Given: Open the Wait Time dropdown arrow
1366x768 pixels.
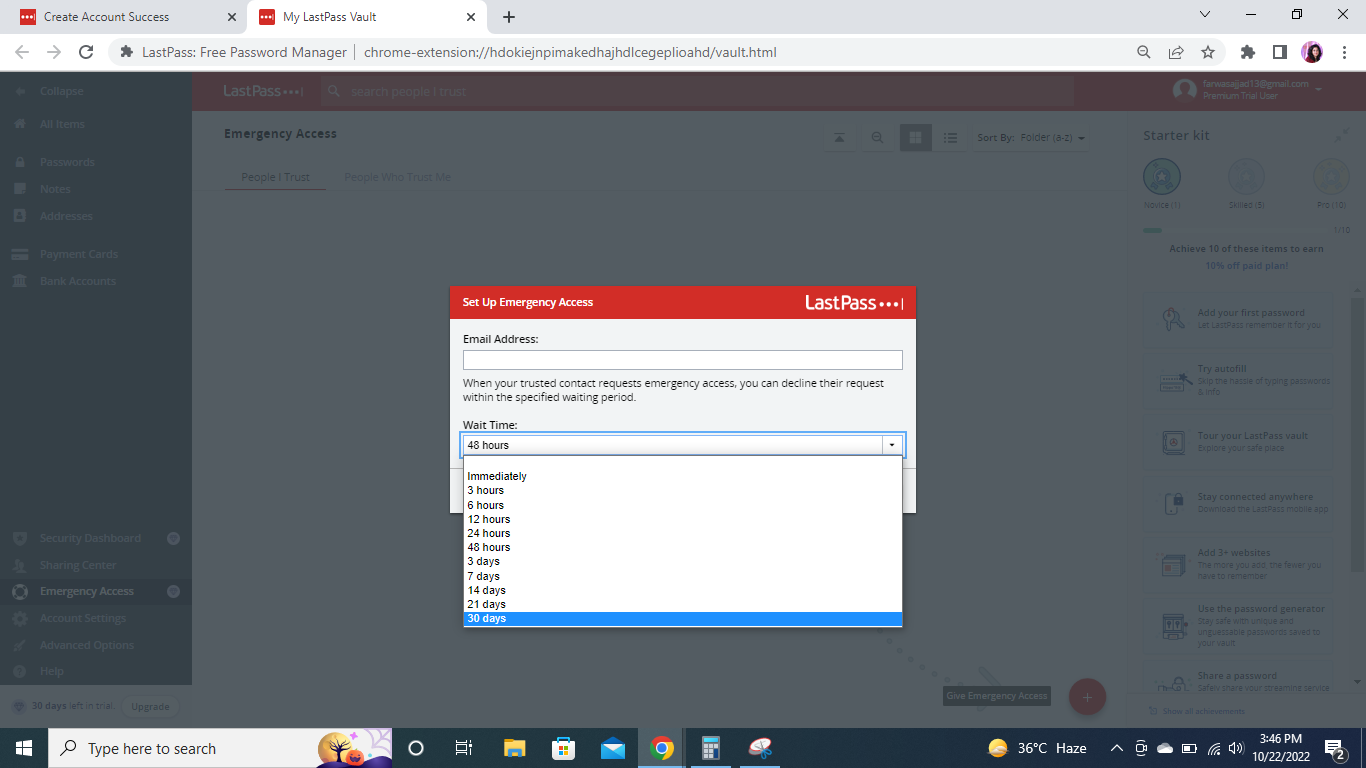Looking at the screenshot, I should tap(892, 445).
